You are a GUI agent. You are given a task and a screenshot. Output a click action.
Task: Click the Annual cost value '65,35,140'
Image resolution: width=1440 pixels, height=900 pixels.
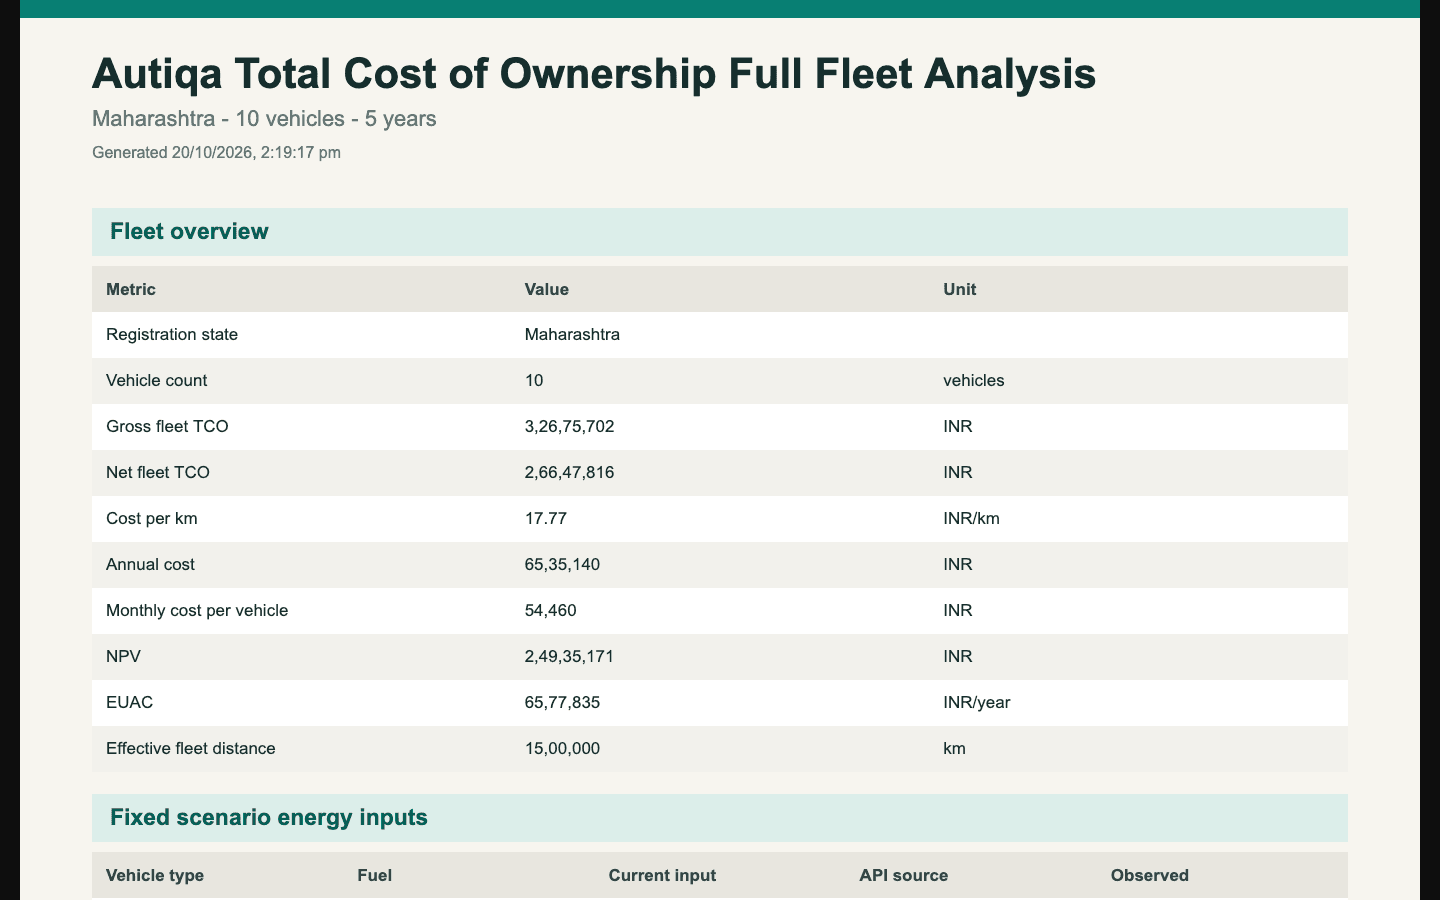562,565
